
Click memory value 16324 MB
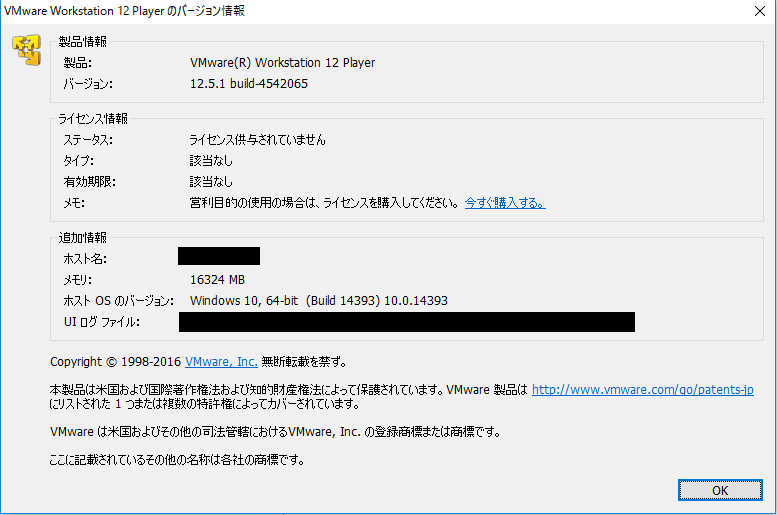[x=218, y=280]
